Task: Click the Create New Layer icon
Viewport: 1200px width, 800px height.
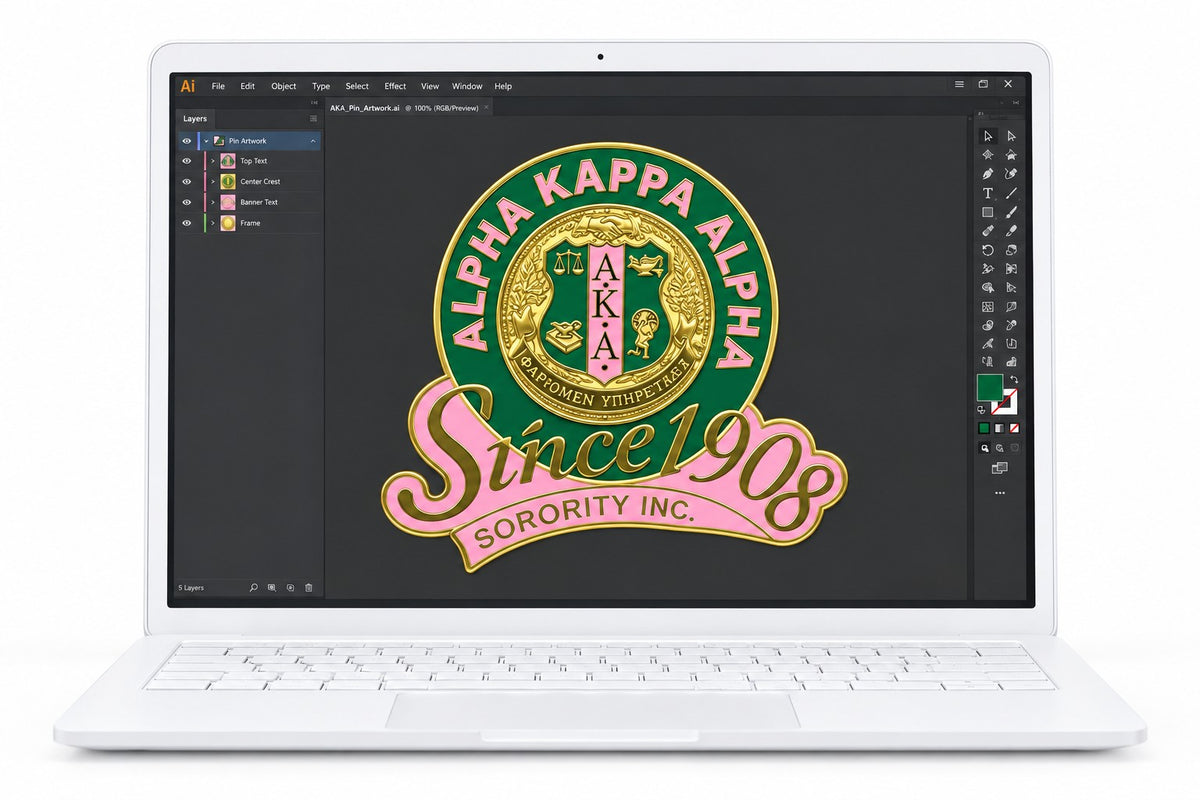Action: pyautogui.click(x=290, y=588)
